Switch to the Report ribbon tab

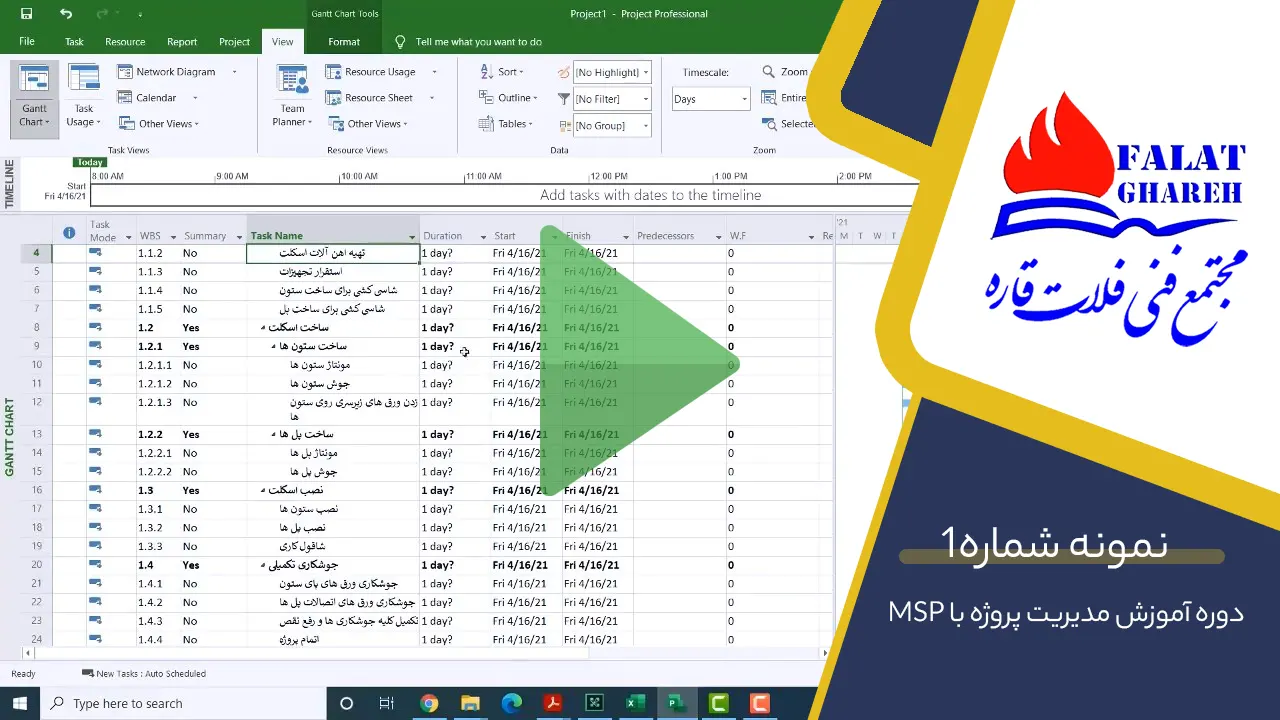tap(182, 42)
